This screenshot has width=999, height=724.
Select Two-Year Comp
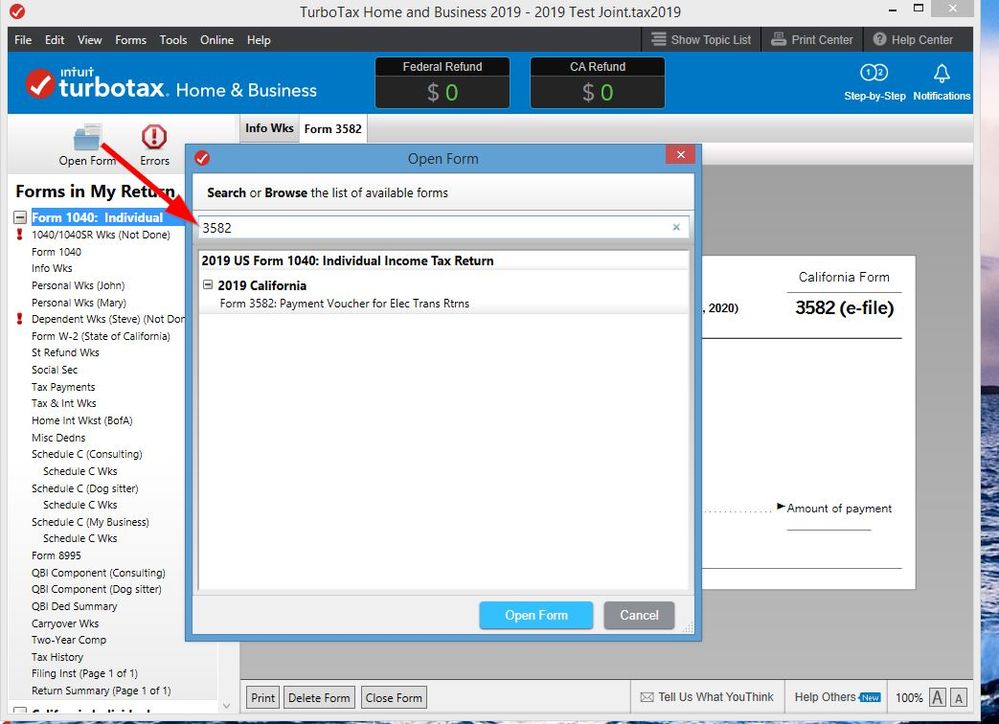(x=69, y=640)
